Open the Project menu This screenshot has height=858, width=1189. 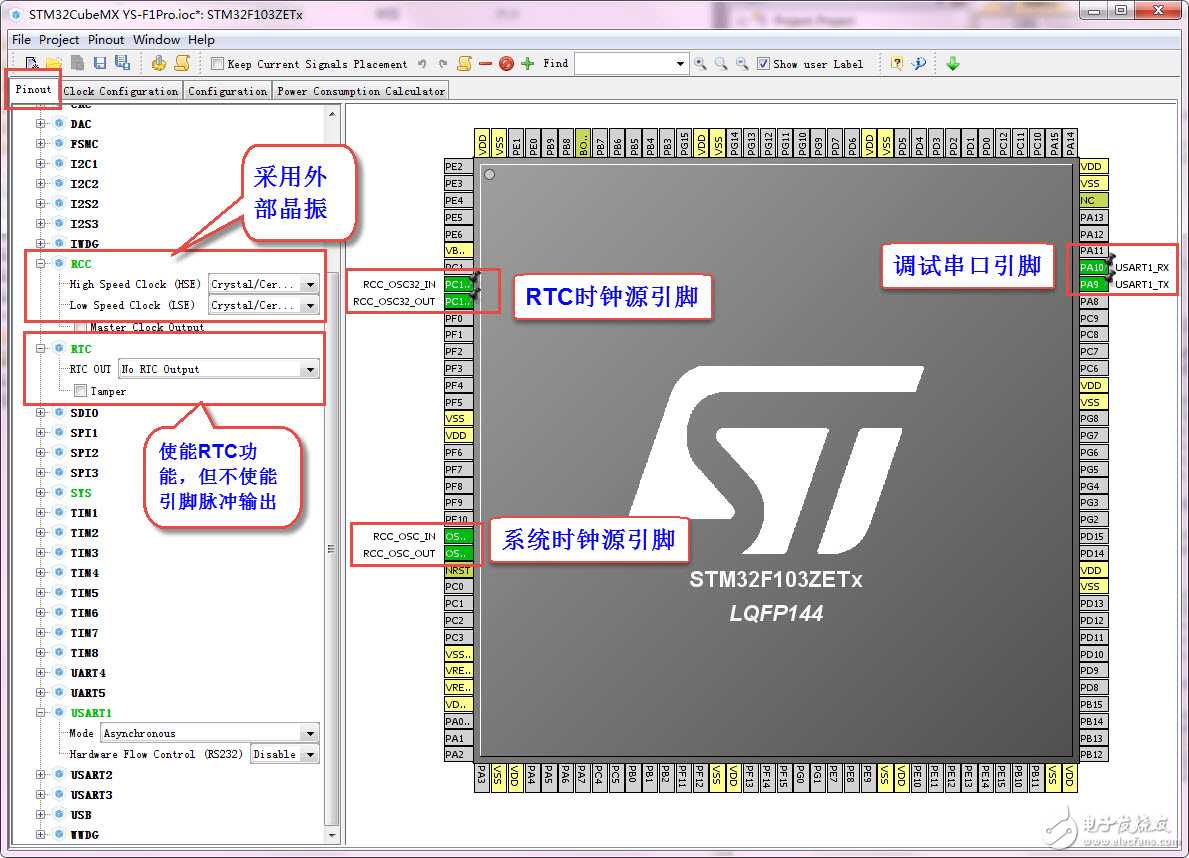click(x=59, y=39)
